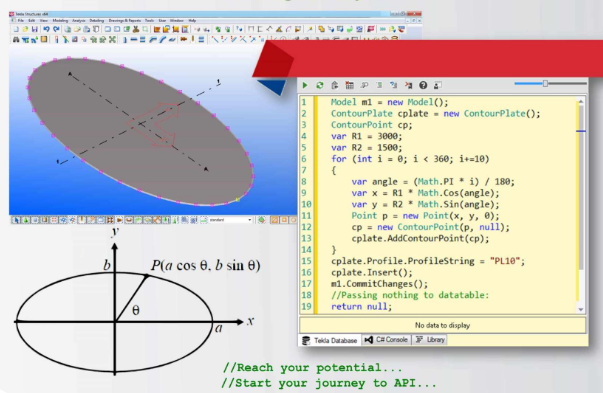Click the green refresh icon in script toolbar
The image size is (603, 393).
click(x=320, y=85)
